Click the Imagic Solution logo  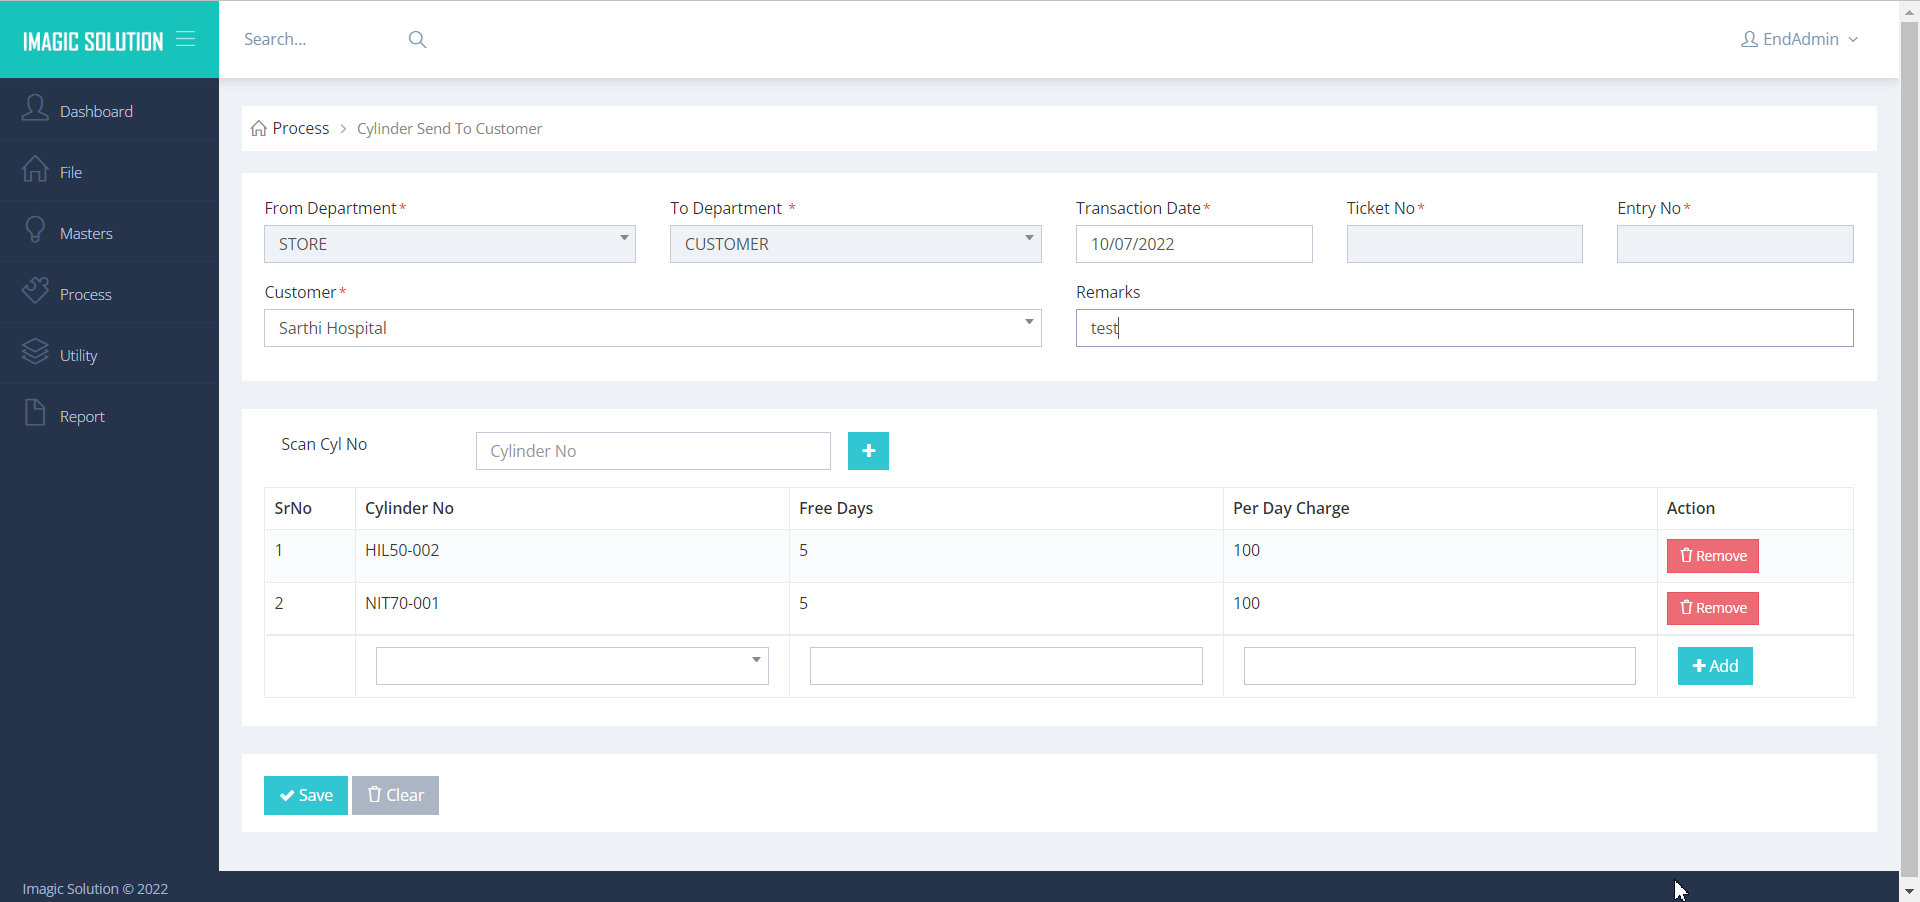click(x=93, y=41)
